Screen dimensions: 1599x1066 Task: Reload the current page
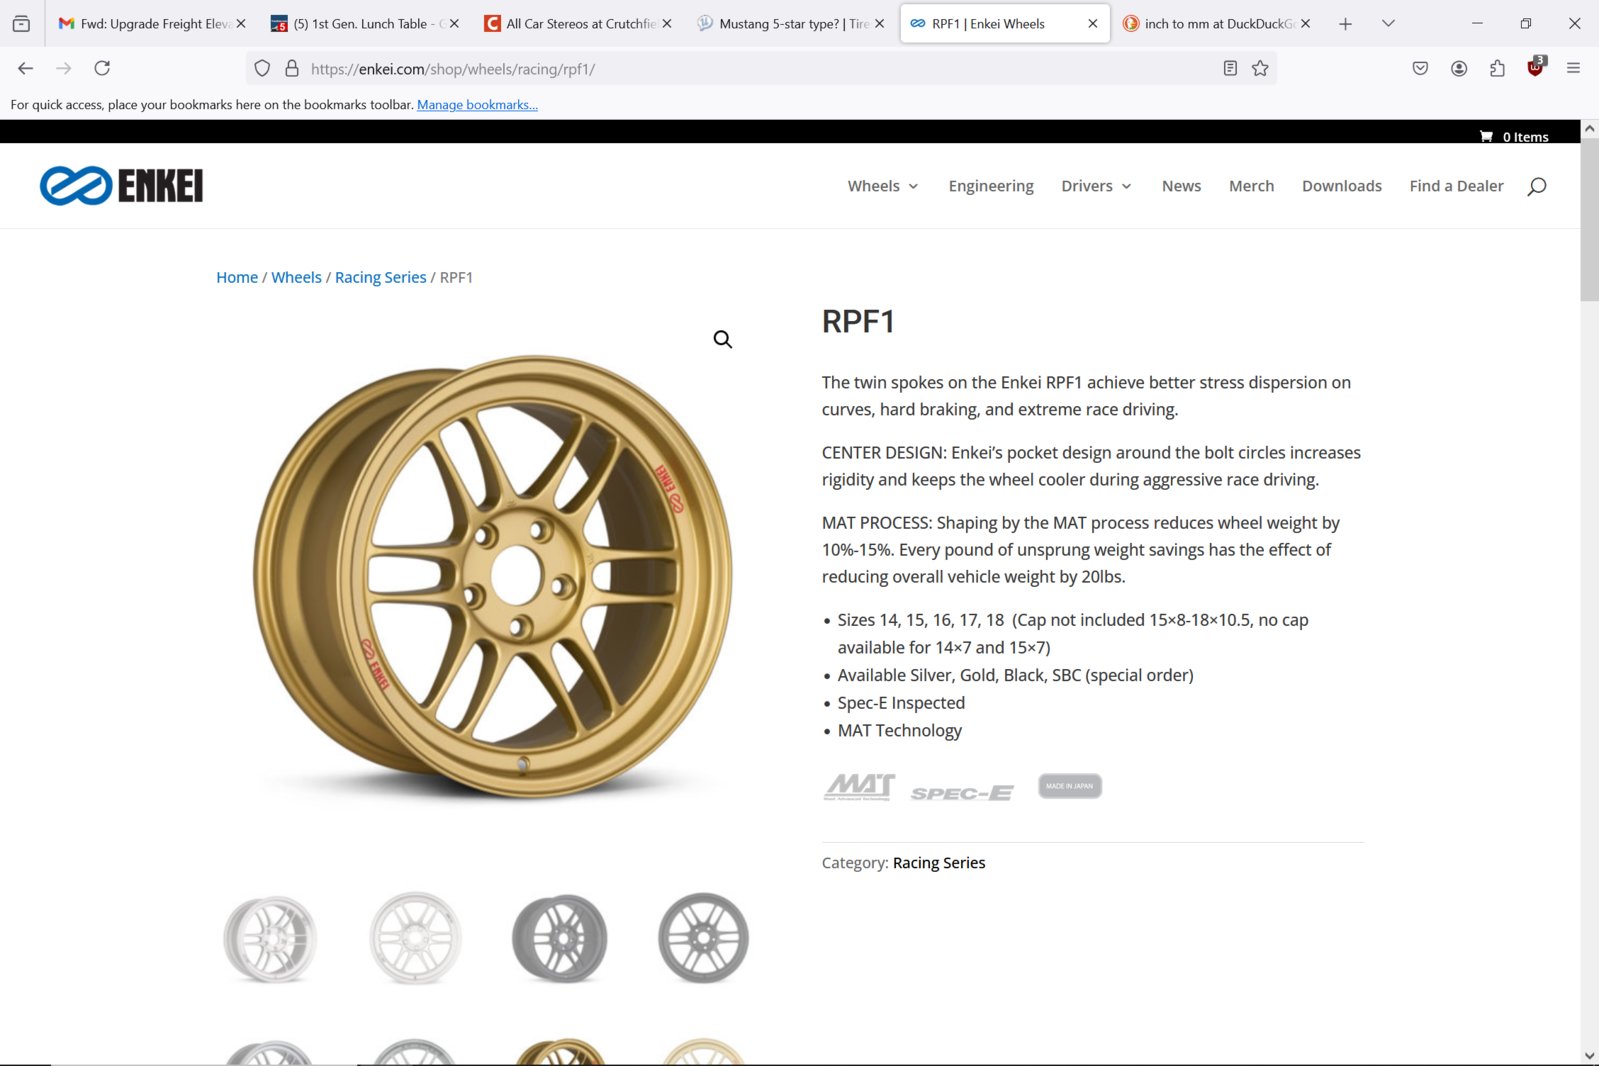point(102,68)
